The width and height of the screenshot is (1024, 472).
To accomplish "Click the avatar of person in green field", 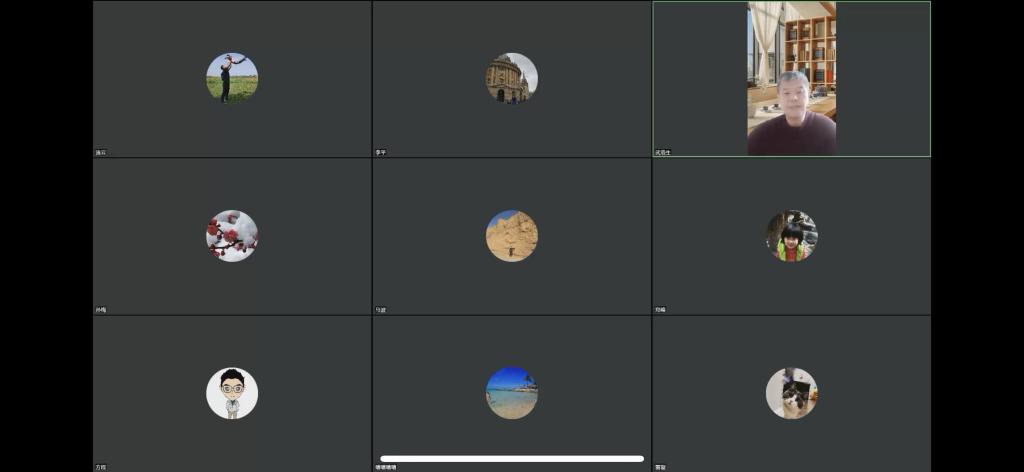I will click(232, 78).
